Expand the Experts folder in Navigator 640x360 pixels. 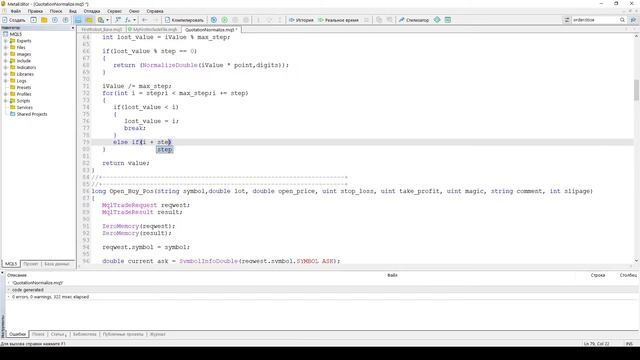(x=6, y=41)
